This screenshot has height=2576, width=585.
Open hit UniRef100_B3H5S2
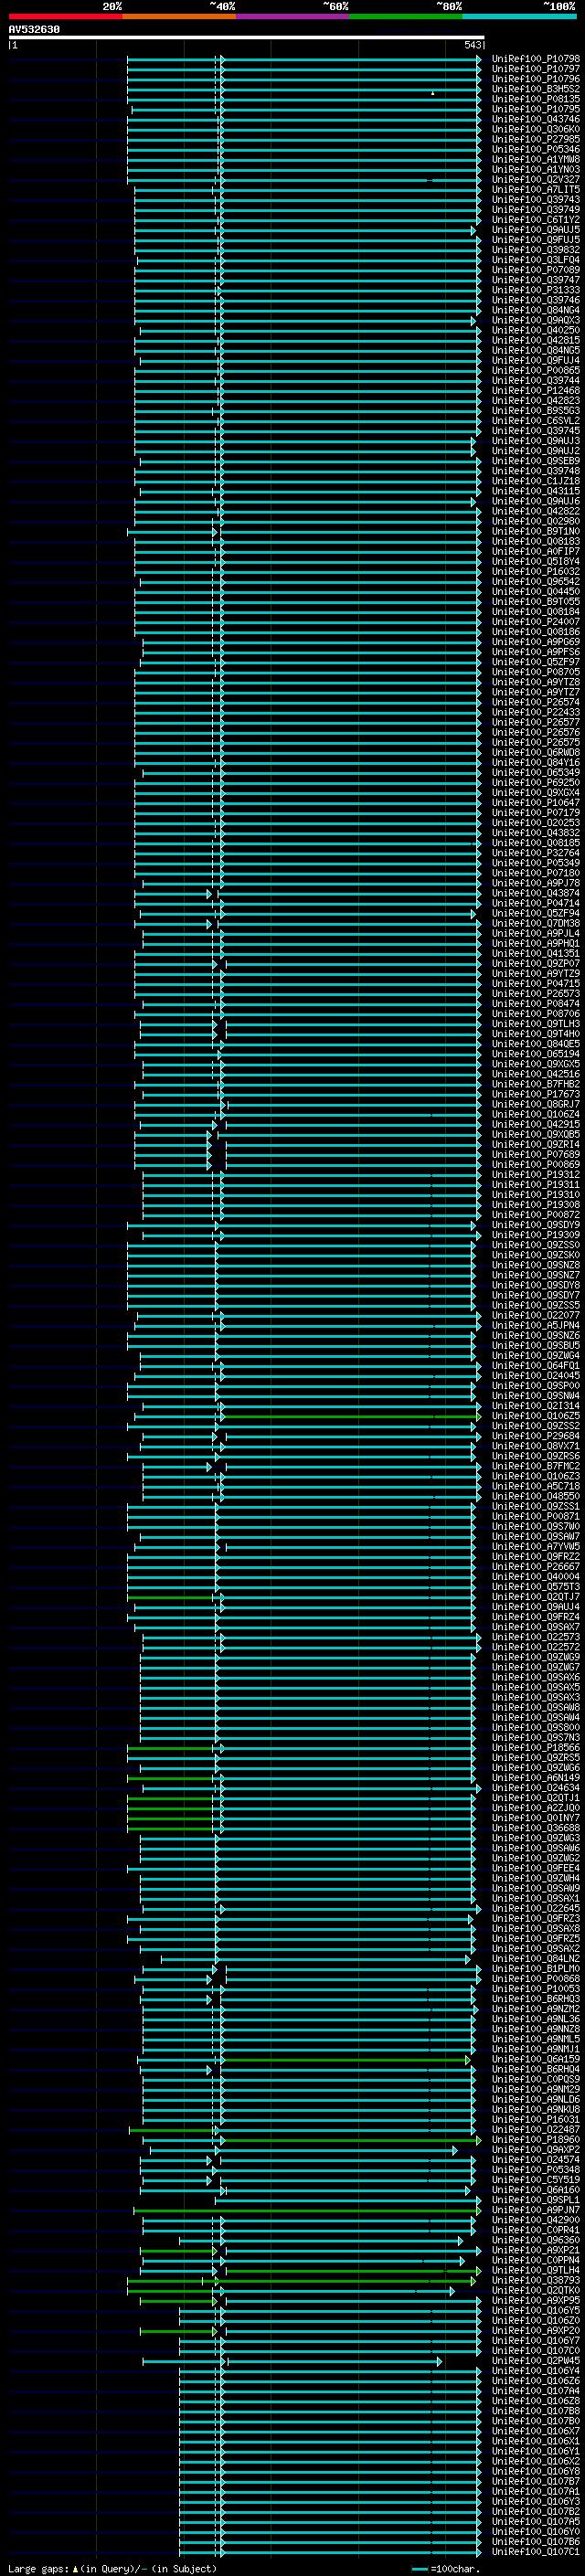pyautogui.click(x=536, y=89)
